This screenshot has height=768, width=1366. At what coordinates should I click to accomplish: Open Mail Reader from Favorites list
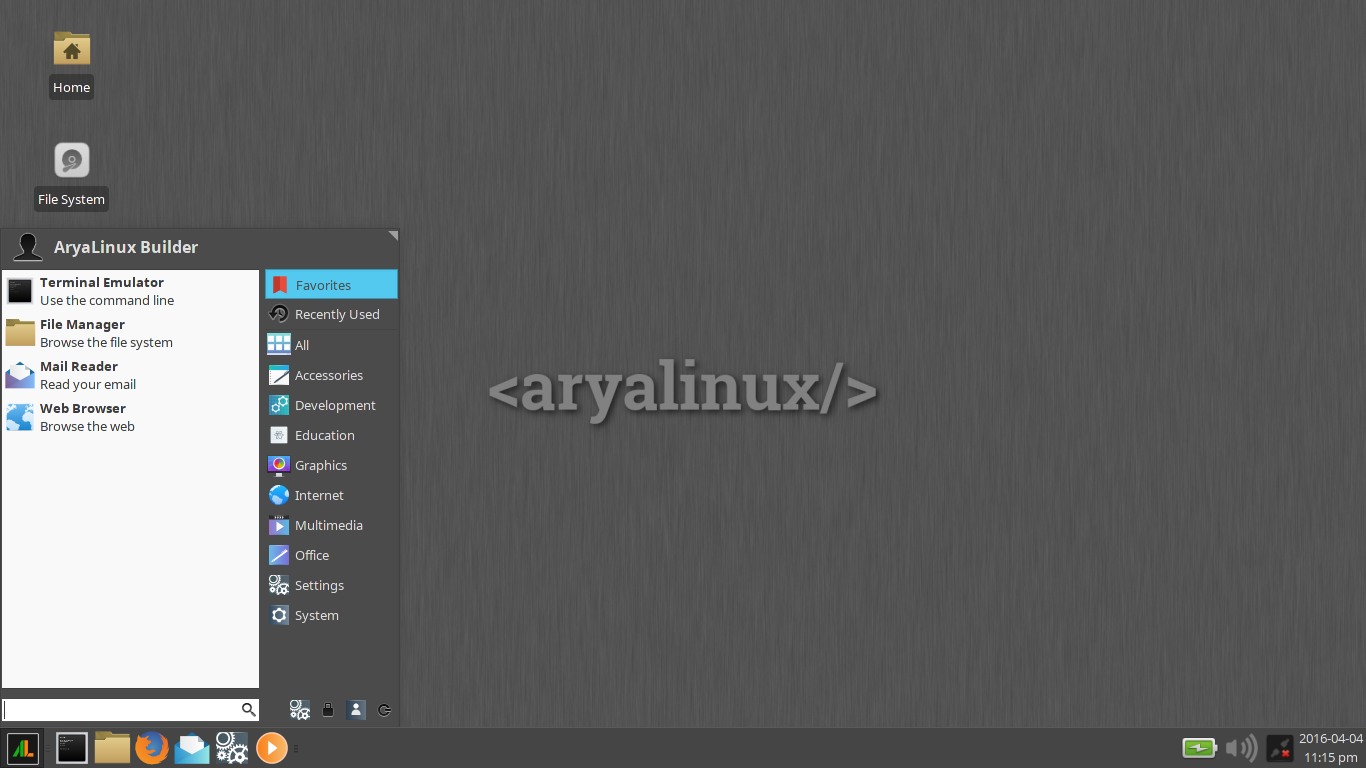point(130,375)
